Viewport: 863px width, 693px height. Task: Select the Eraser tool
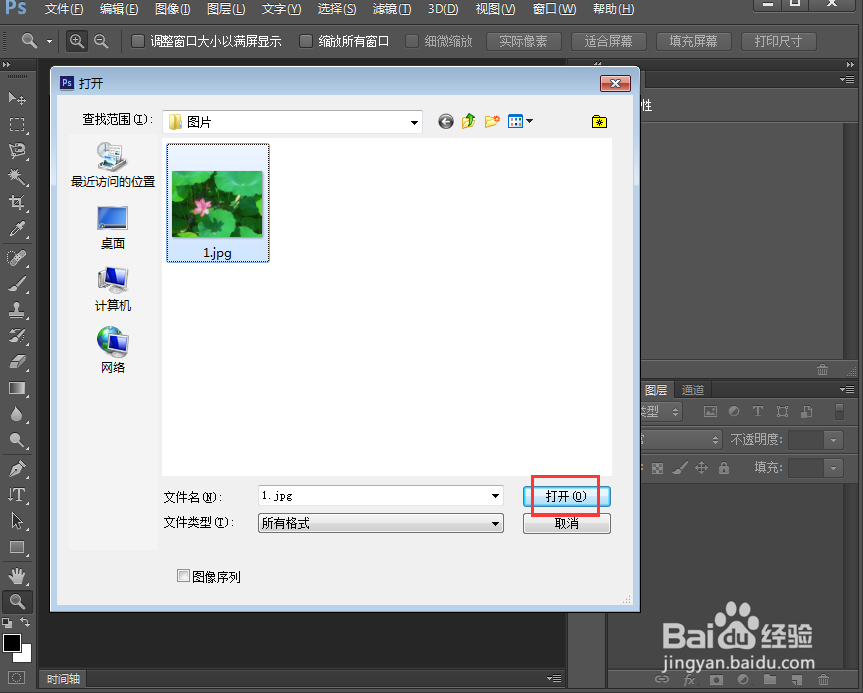click(17, 362)
